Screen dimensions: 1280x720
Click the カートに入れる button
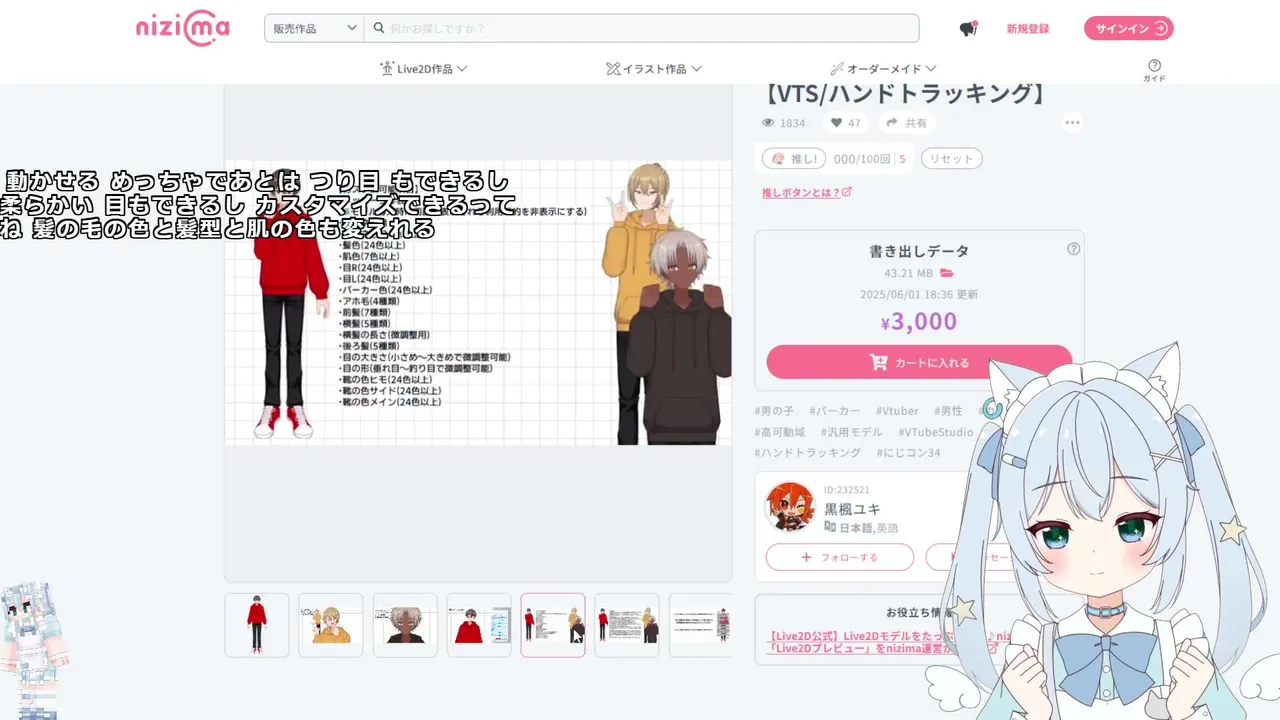(919, 362)
